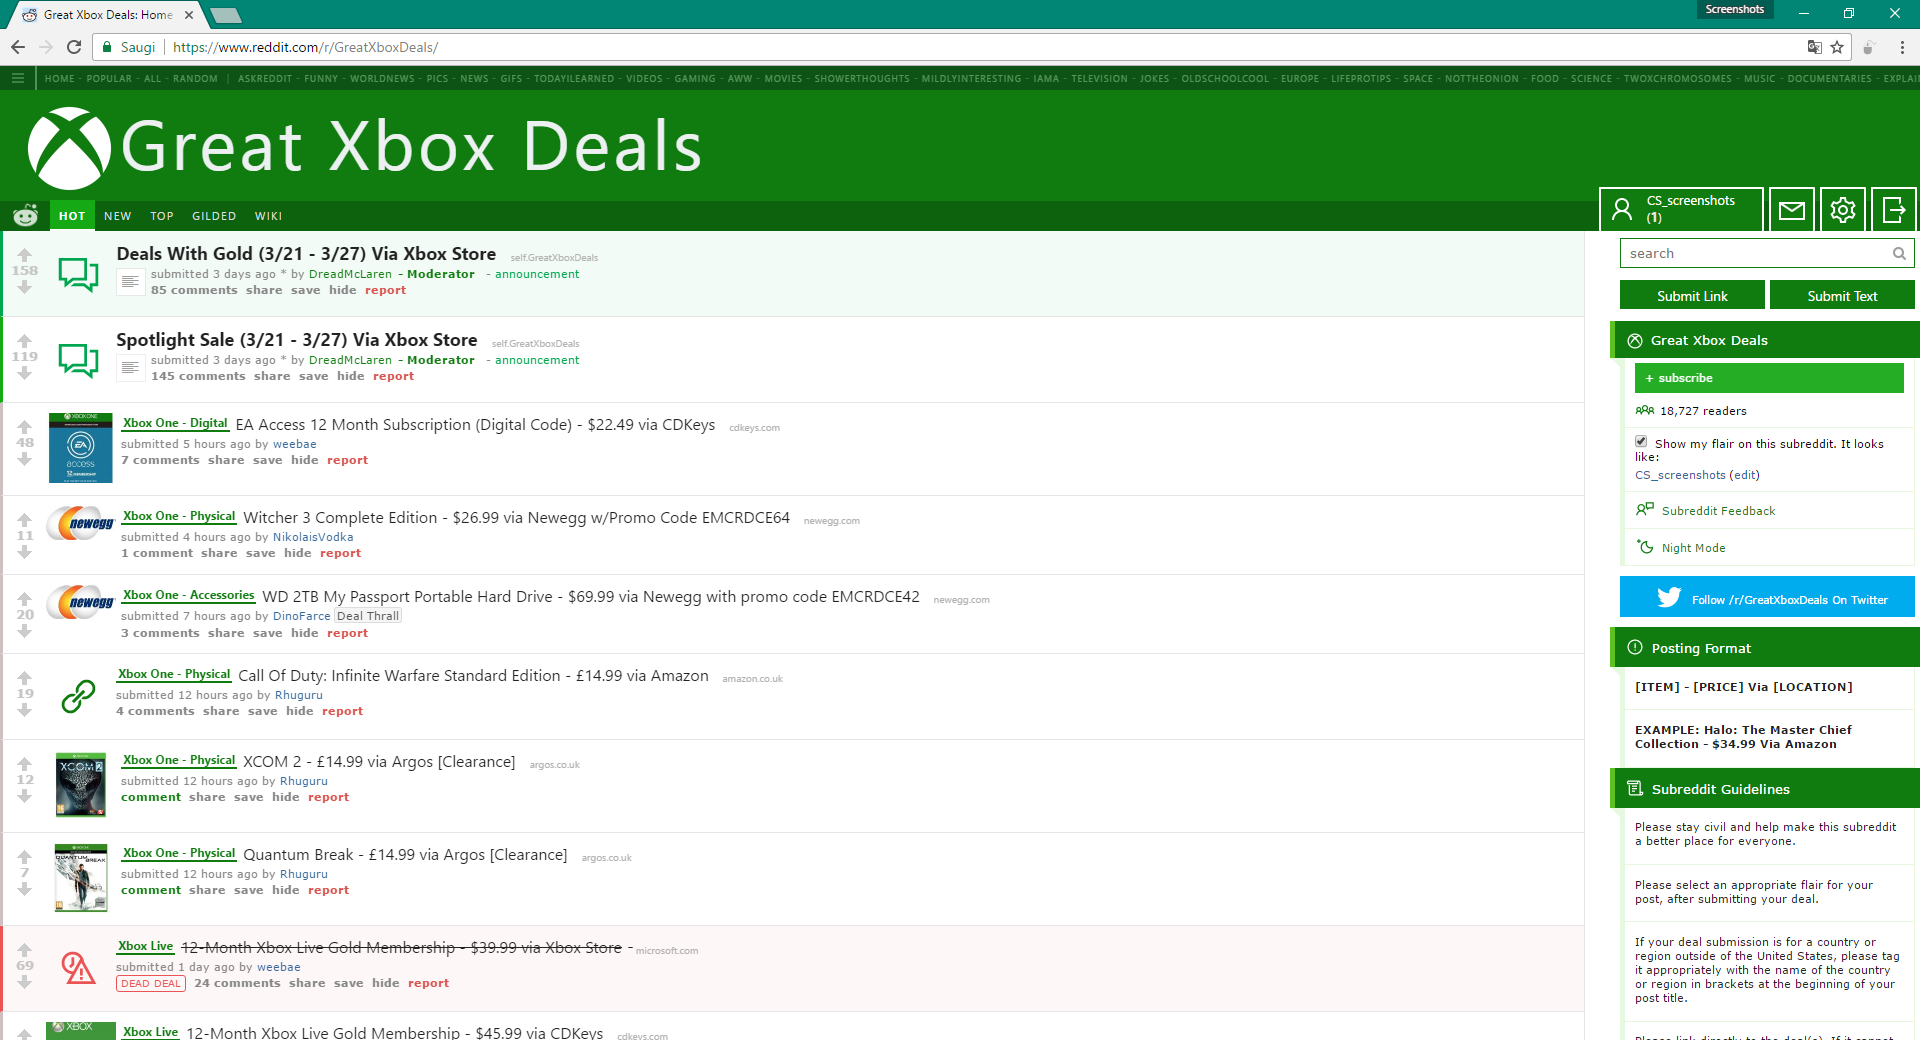Enable Night Mode in the sidebar
The height and width of the screenshot is (1040, 1920).
click(x=1692, y=548)
